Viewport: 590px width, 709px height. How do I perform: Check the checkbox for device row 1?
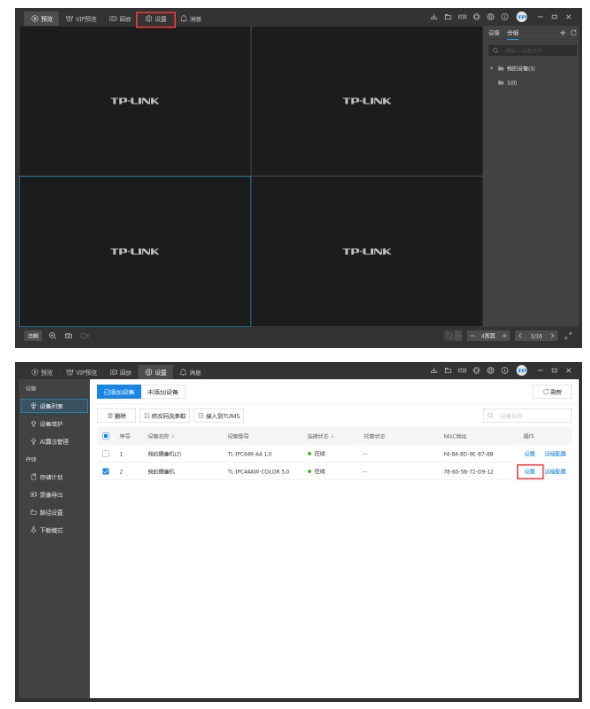click(106, 454)
